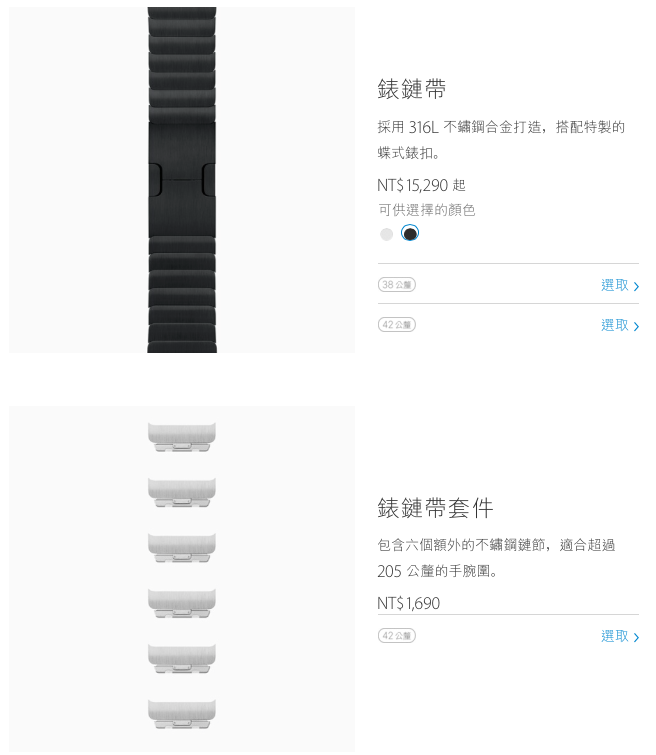Click chevron arrow in 錶鏈帶 42 公釐 row
The height and width of the screenshot is (755, 656).
[636, 326]
